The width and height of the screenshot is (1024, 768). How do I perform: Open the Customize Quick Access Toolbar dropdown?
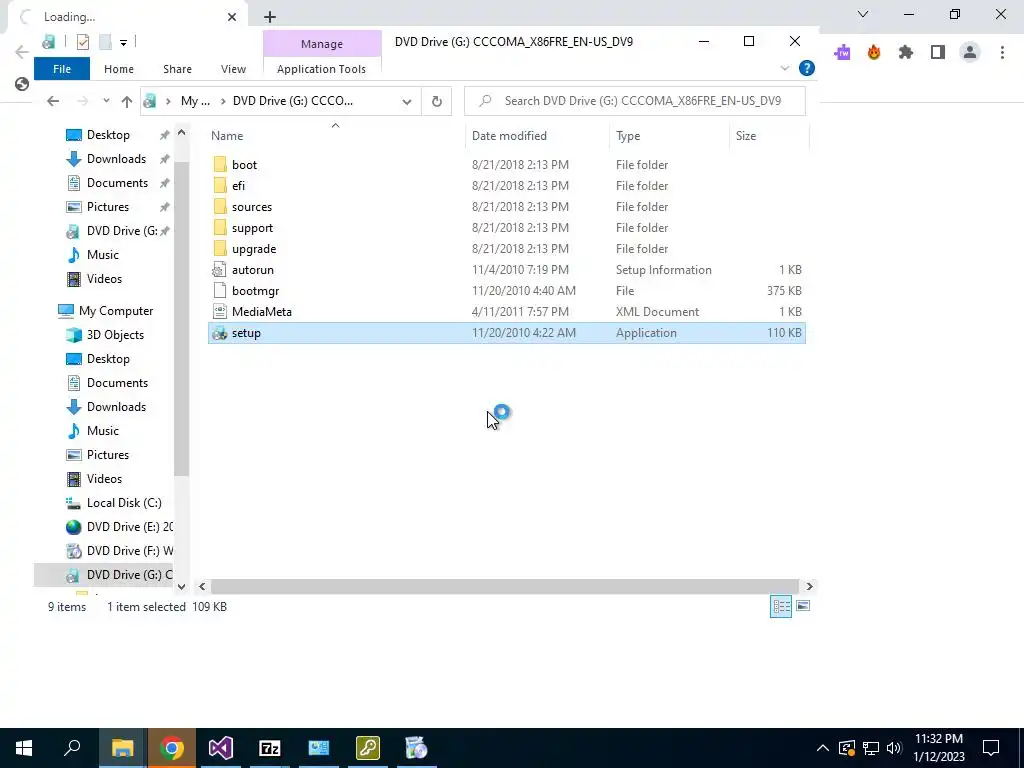pyautogui.click(x=123, y=43)
